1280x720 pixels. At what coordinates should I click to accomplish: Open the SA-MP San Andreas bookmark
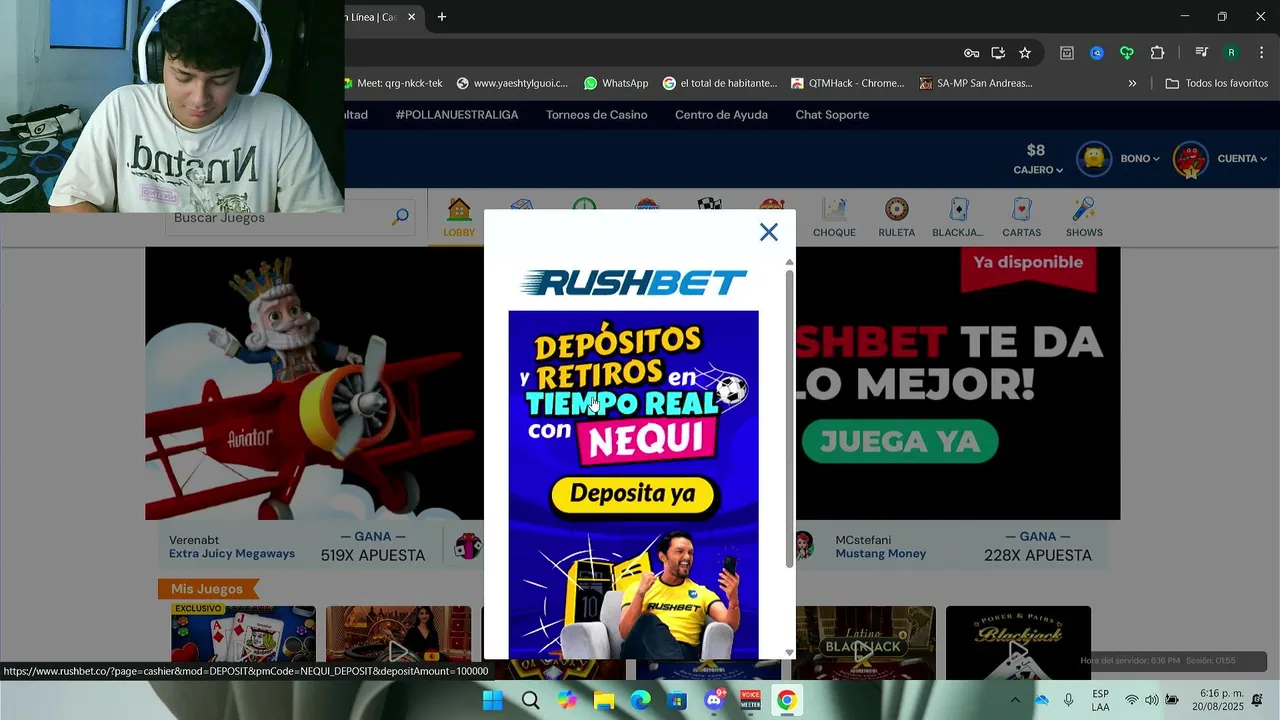(x=976, y=83)
